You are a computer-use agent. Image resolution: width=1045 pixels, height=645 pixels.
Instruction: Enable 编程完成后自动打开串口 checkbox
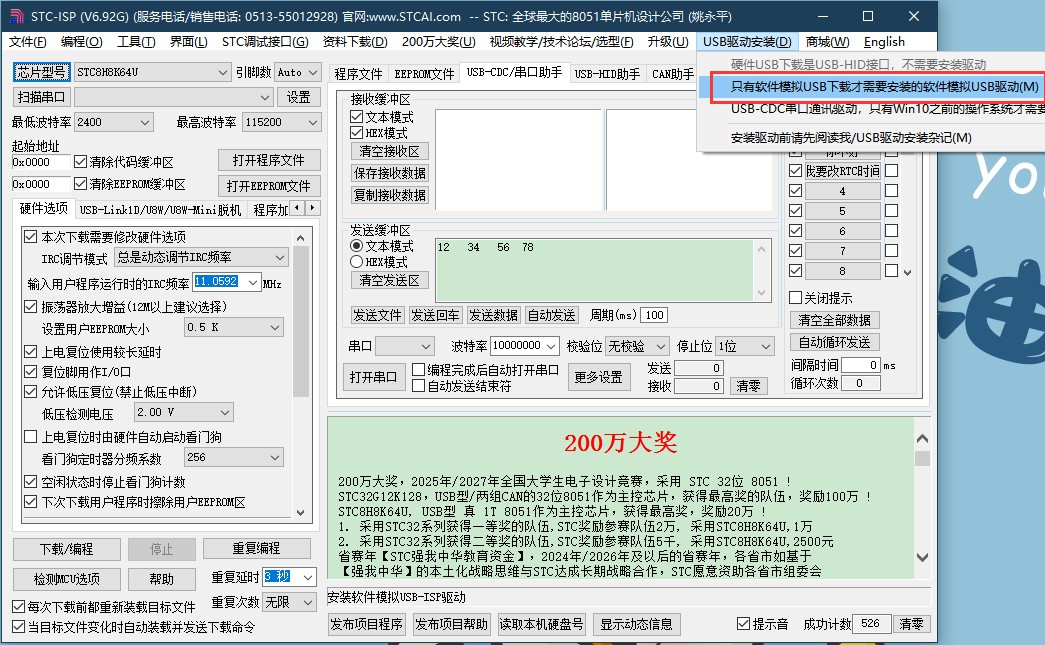[419, 370]
